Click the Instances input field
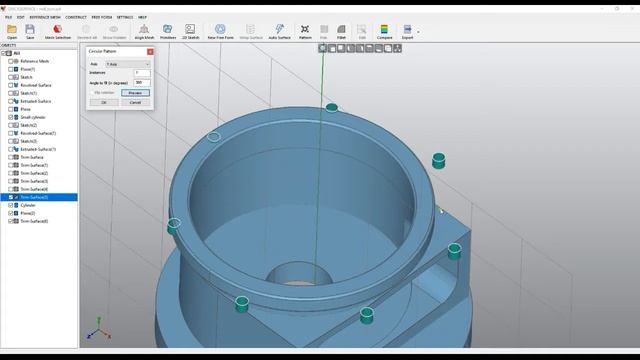 142,73
